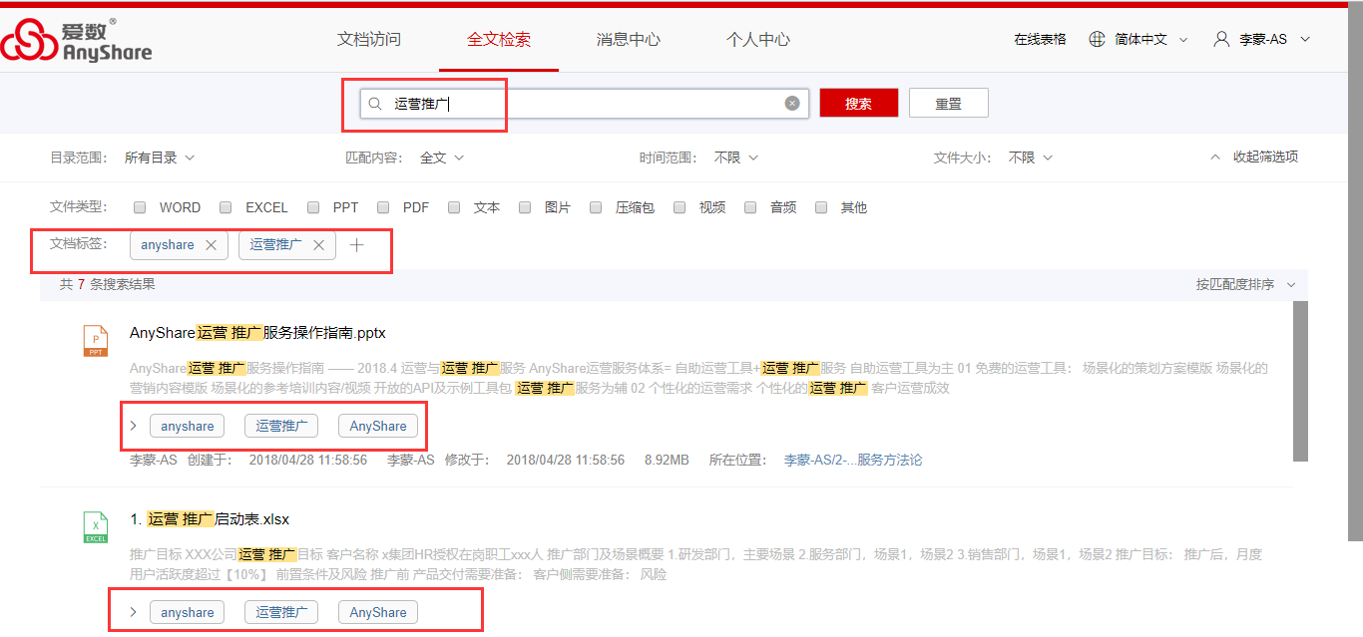Screen dimensions: 1363x637
Task: Remove the 运营推广 filter tag
Action: 319,245
